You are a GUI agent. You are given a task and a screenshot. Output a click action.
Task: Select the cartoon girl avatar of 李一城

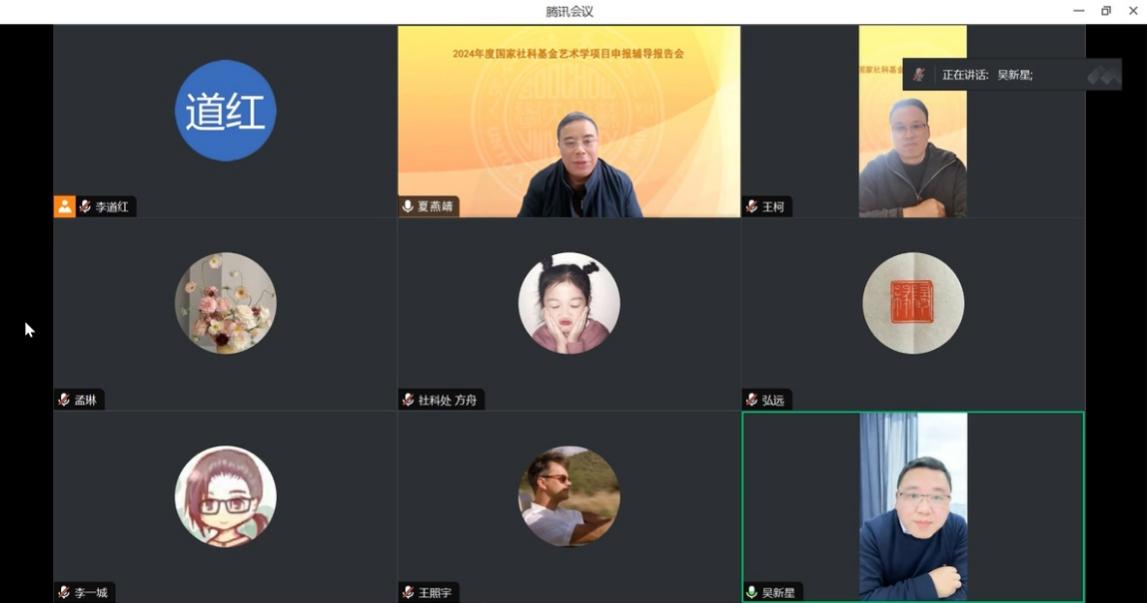pos(225,496)
